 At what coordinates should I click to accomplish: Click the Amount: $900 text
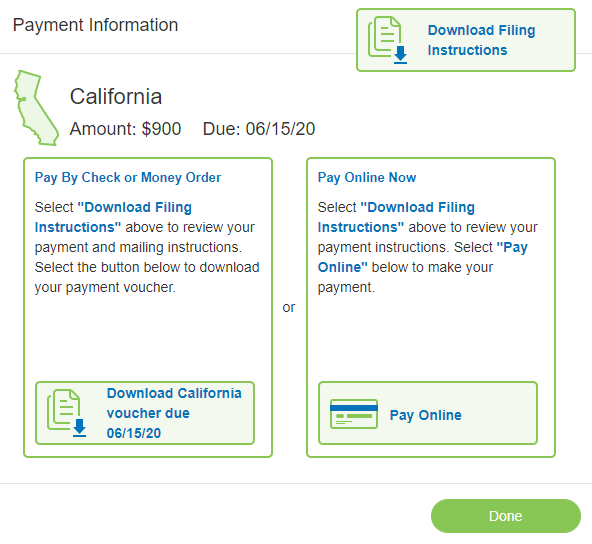coord(125,129)
